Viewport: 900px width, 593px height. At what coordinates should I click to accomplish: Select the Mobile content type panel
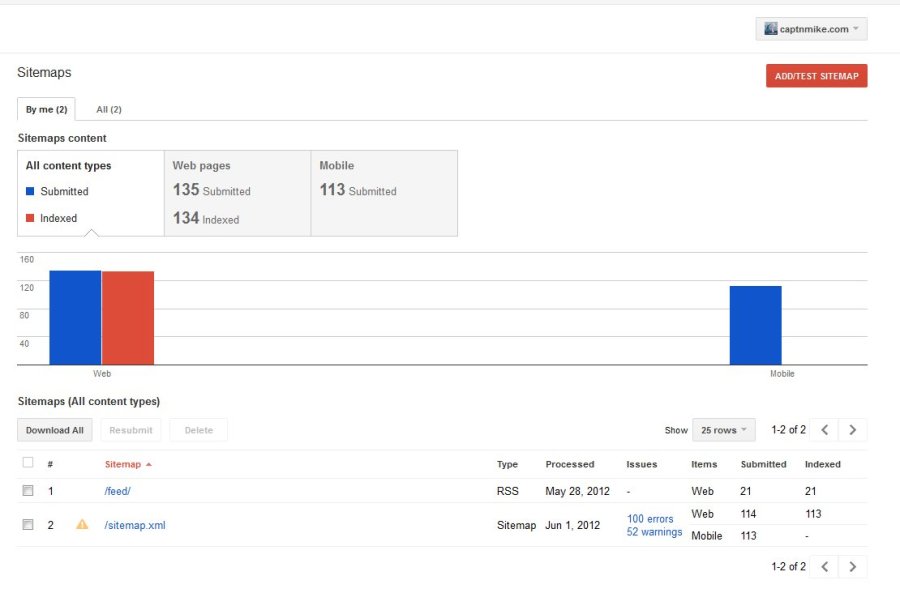384,193
